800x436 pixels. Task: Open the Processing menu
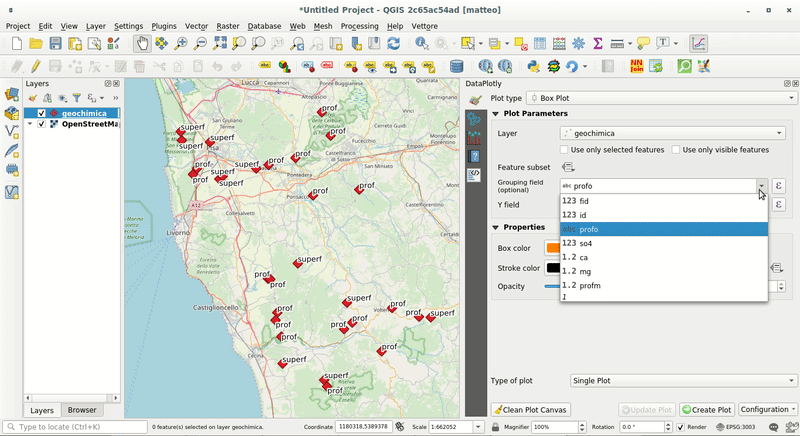(359, 26)
